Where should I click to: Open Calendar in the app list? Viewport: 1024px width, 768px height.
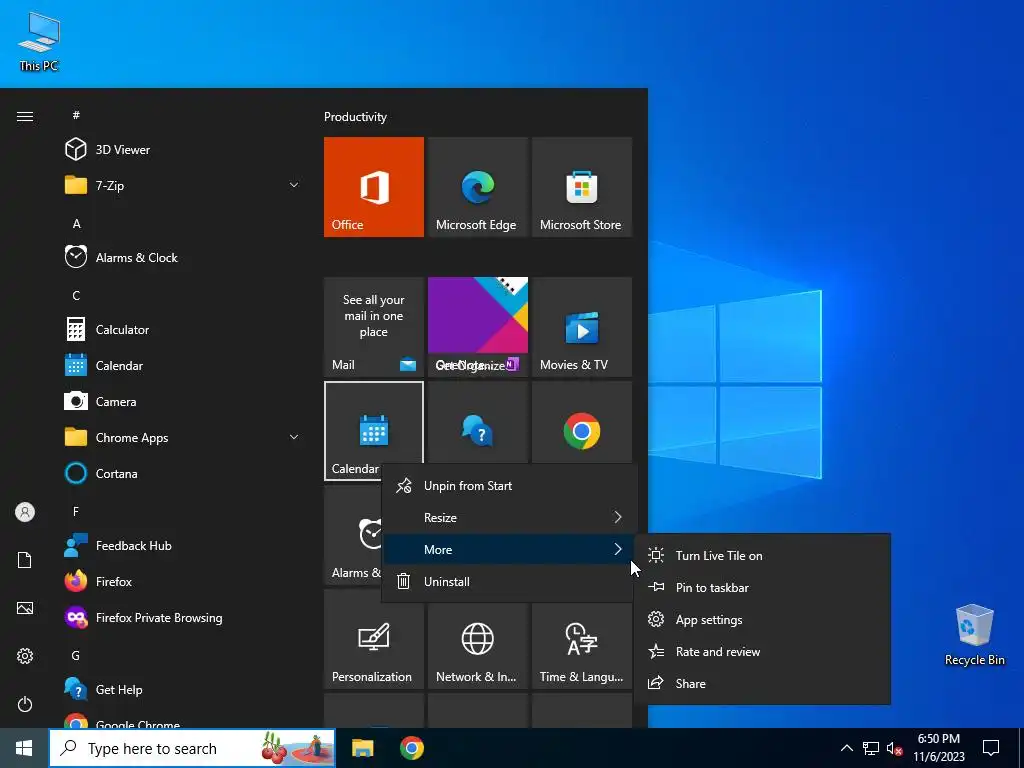point(183,366)
